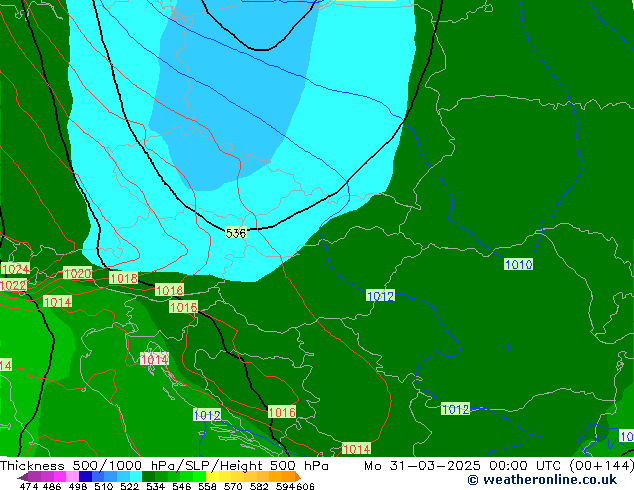Click the 570 legend value
Image resolution: width=634 pixels, height=490 pixels.
pos(233,486)
